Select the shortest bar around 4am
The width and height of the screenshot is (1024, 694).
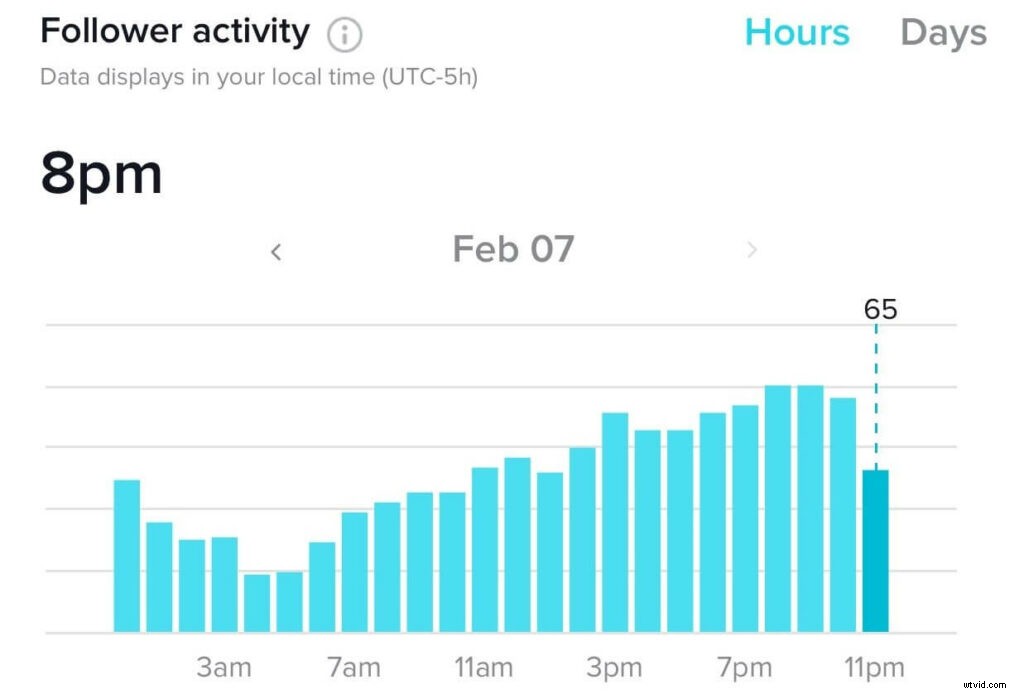[256, 600]
